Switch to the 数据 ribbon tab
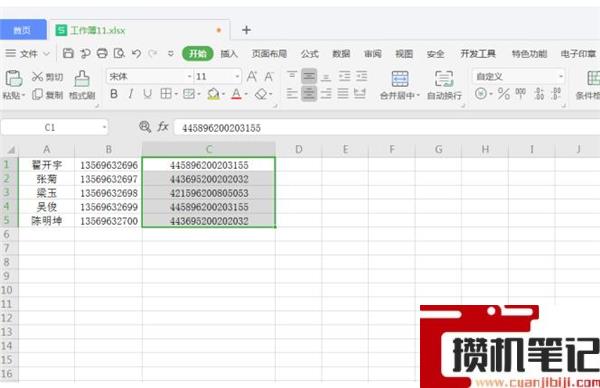600x388 pixels. (x=341, y=54)
